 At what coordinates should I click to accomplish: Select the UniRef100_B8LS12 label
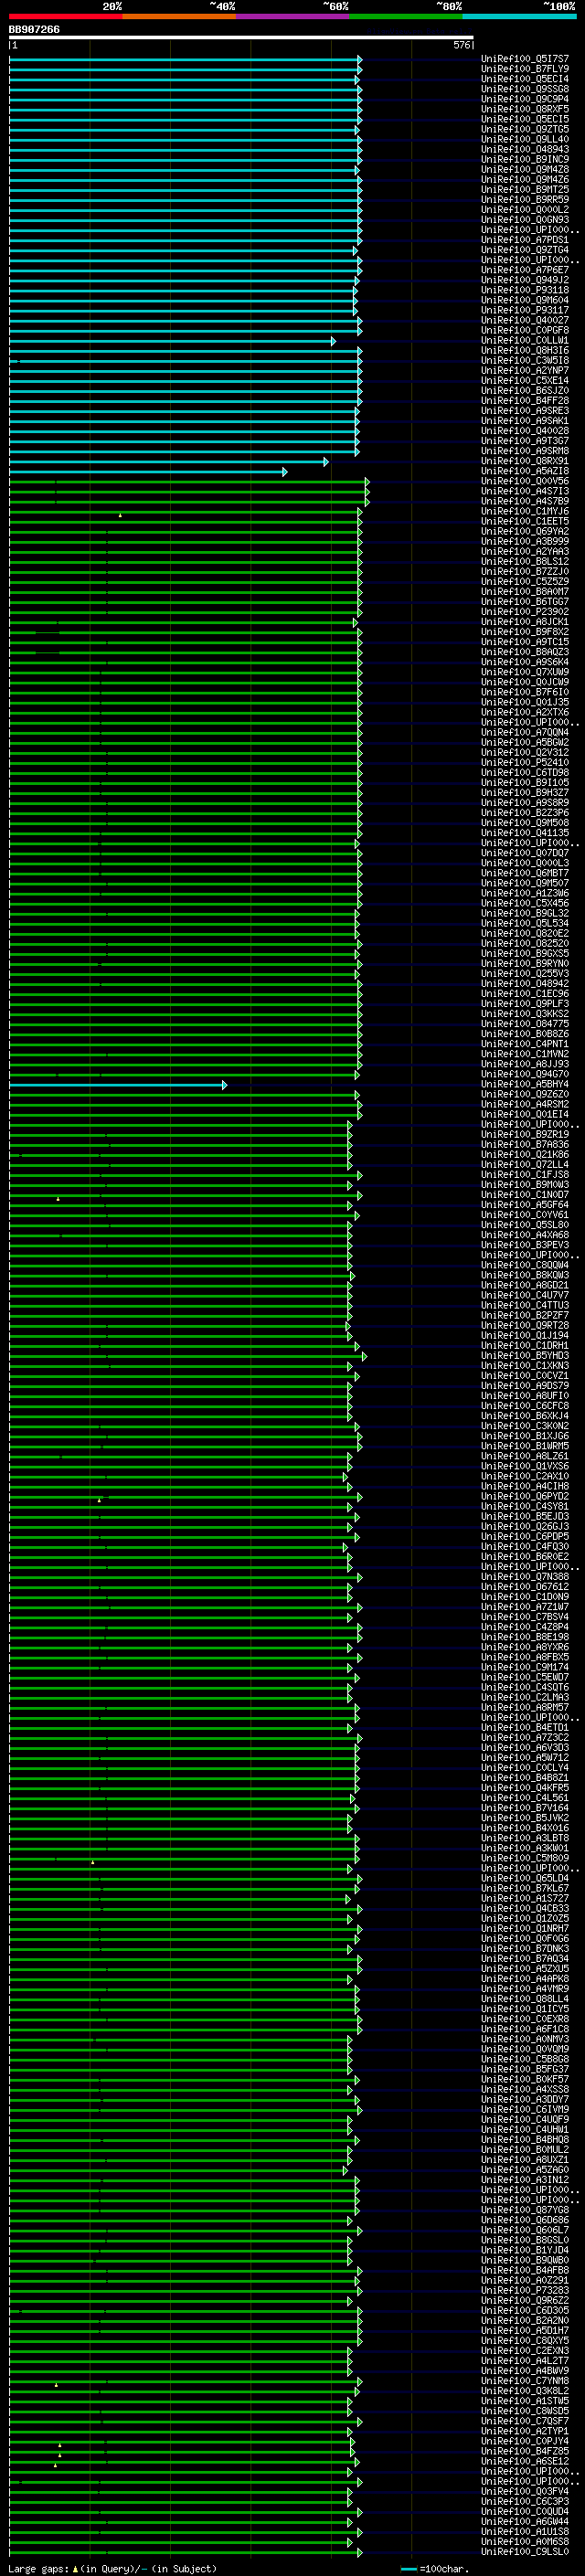(525, 561)
